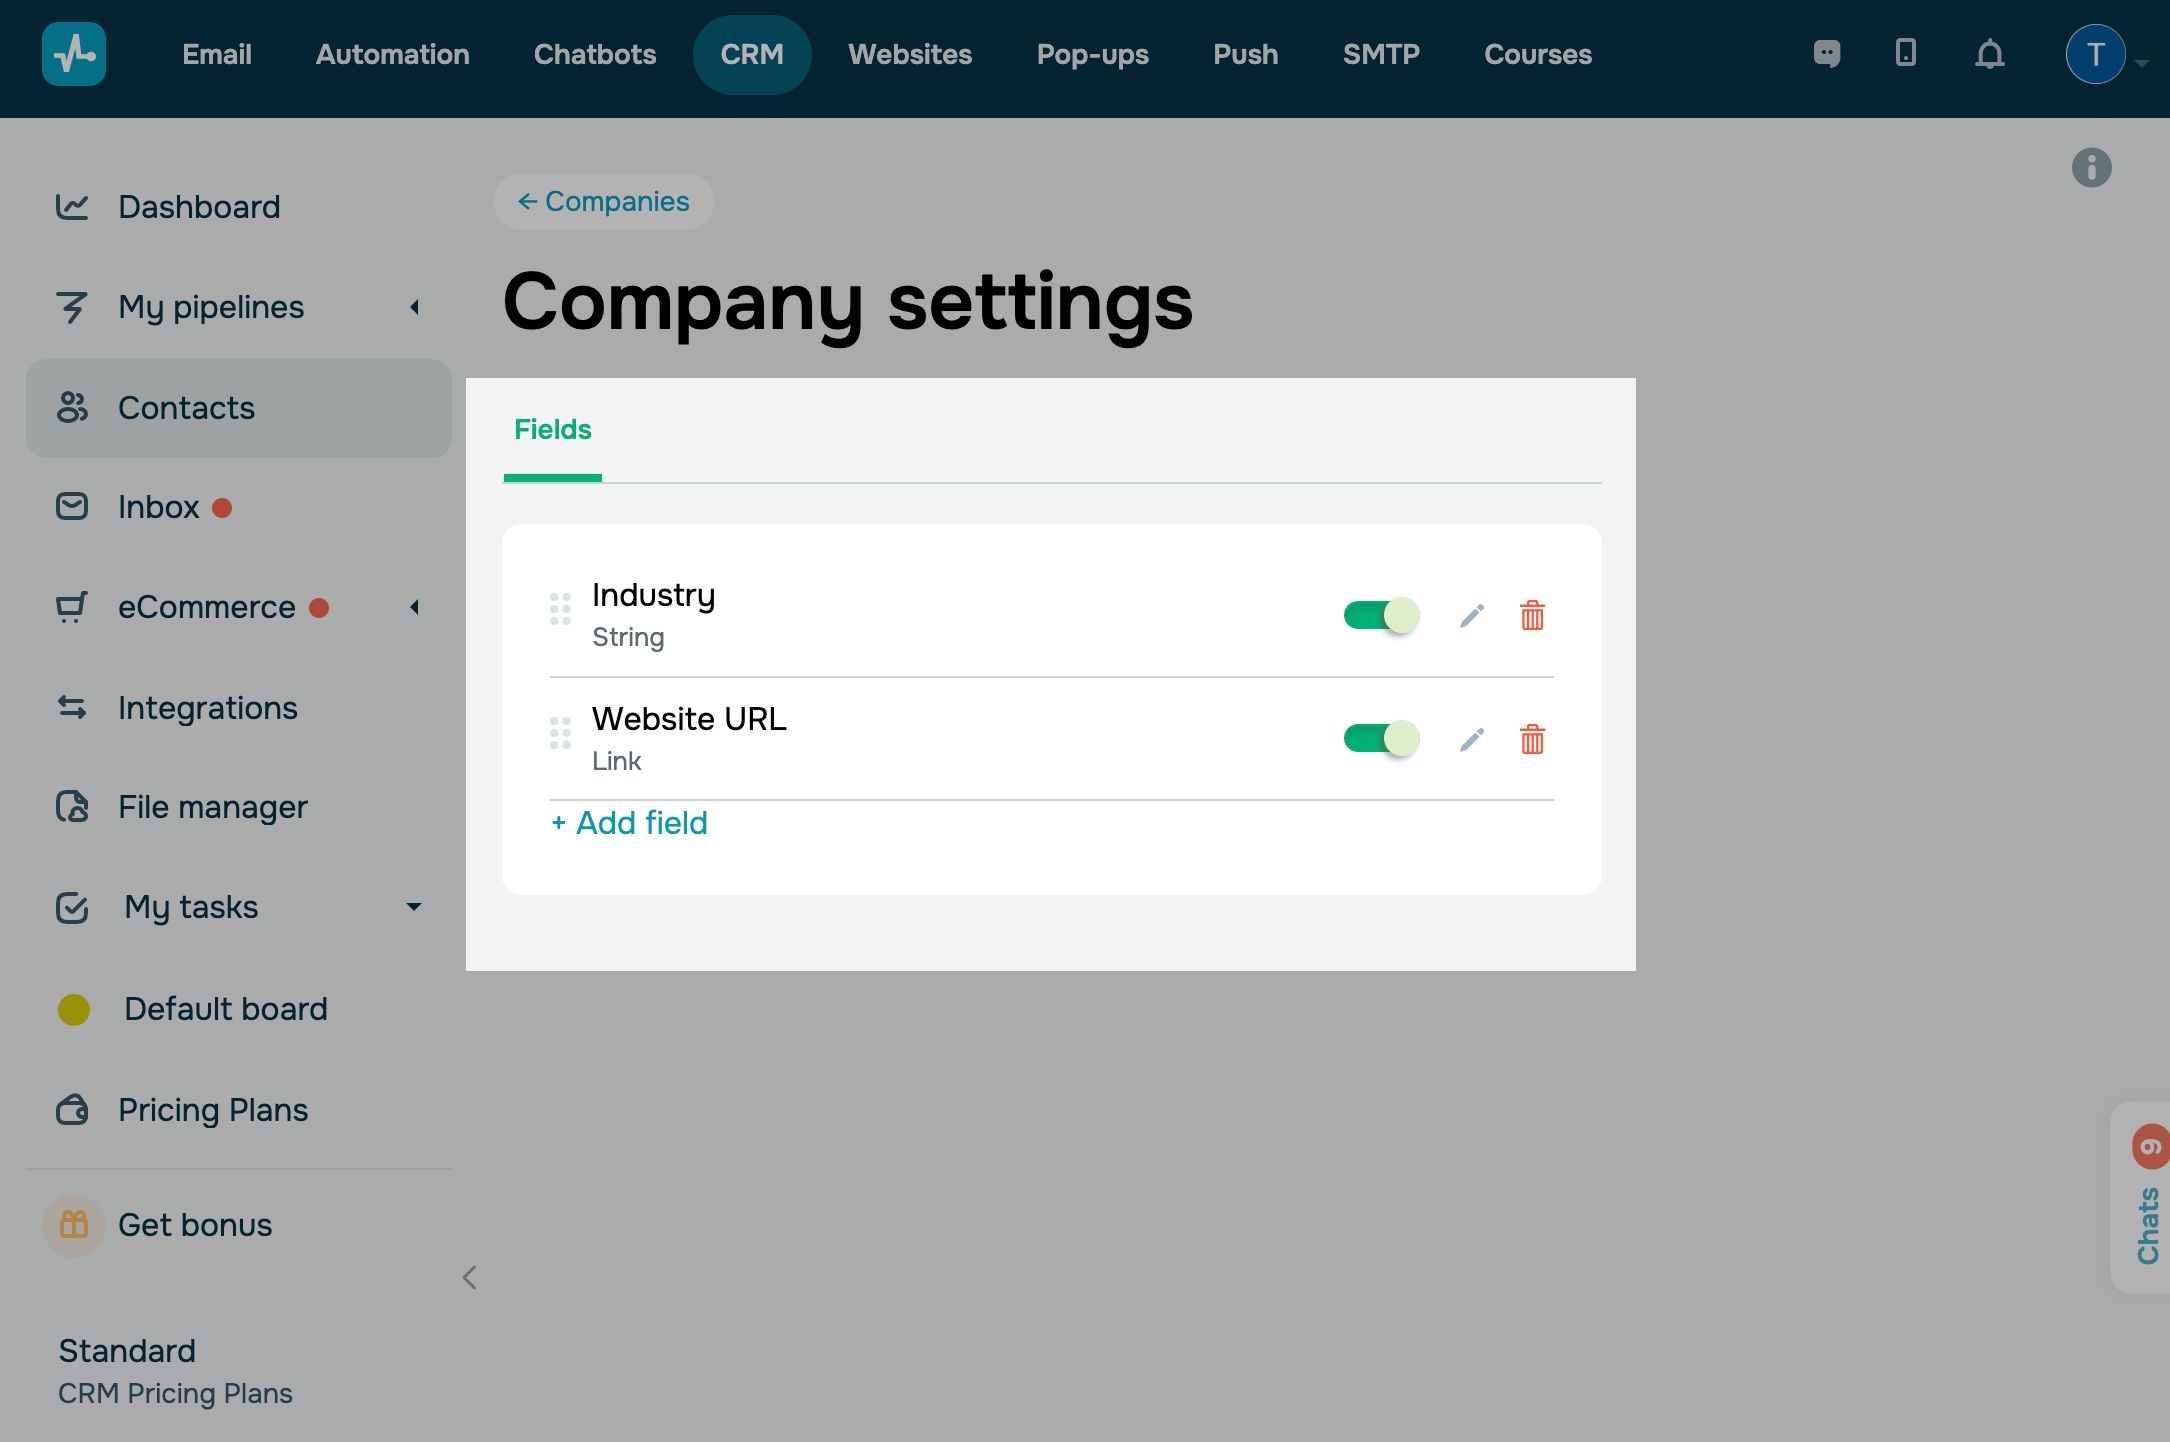
Task: Collapse the My tasks section
Action: pos(413,907)
